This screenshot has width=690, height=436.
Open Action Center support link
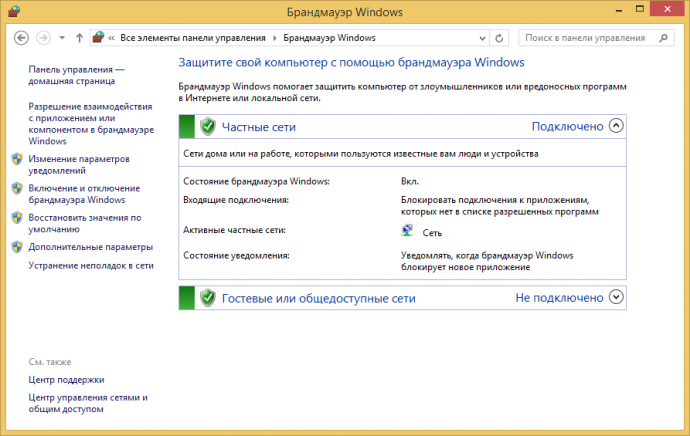pyautogui.click(x=66, y=380)
